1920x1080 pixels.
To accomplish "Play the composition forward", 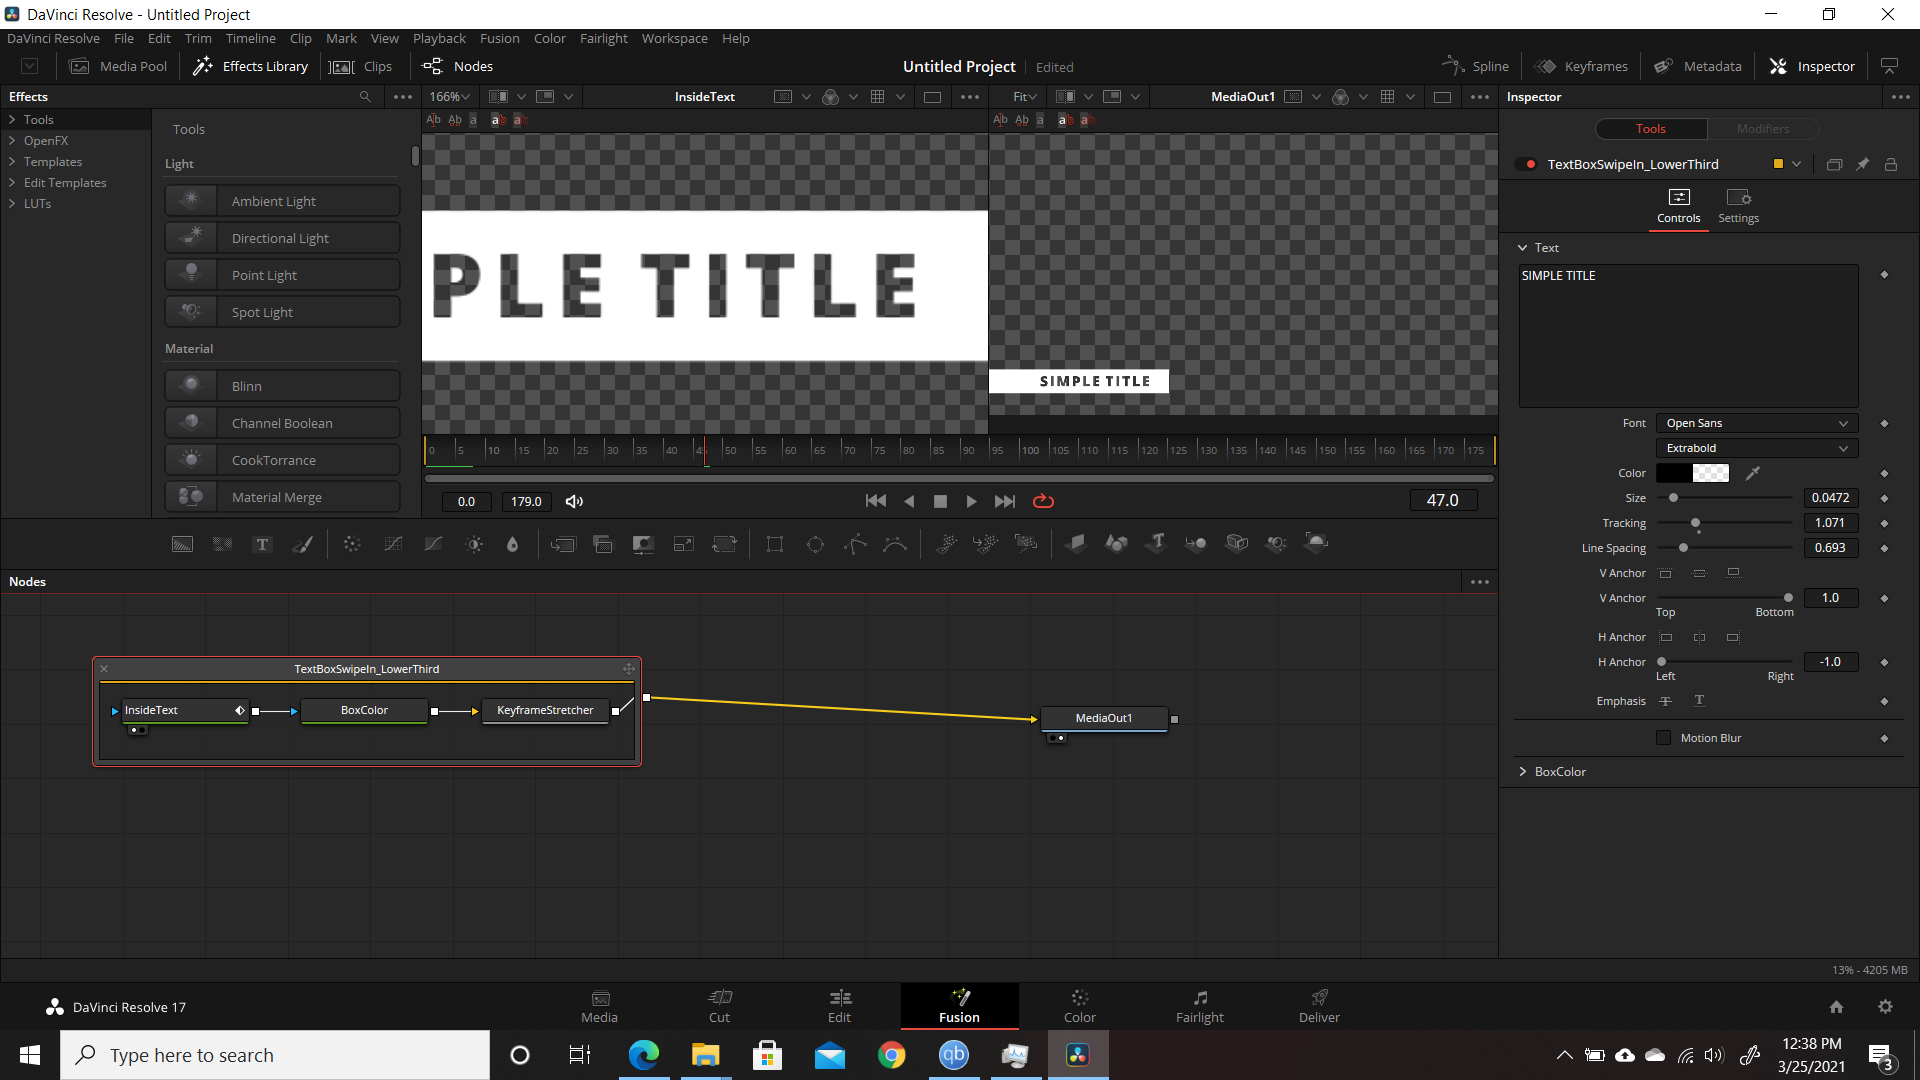I will [x=971, y=501].
